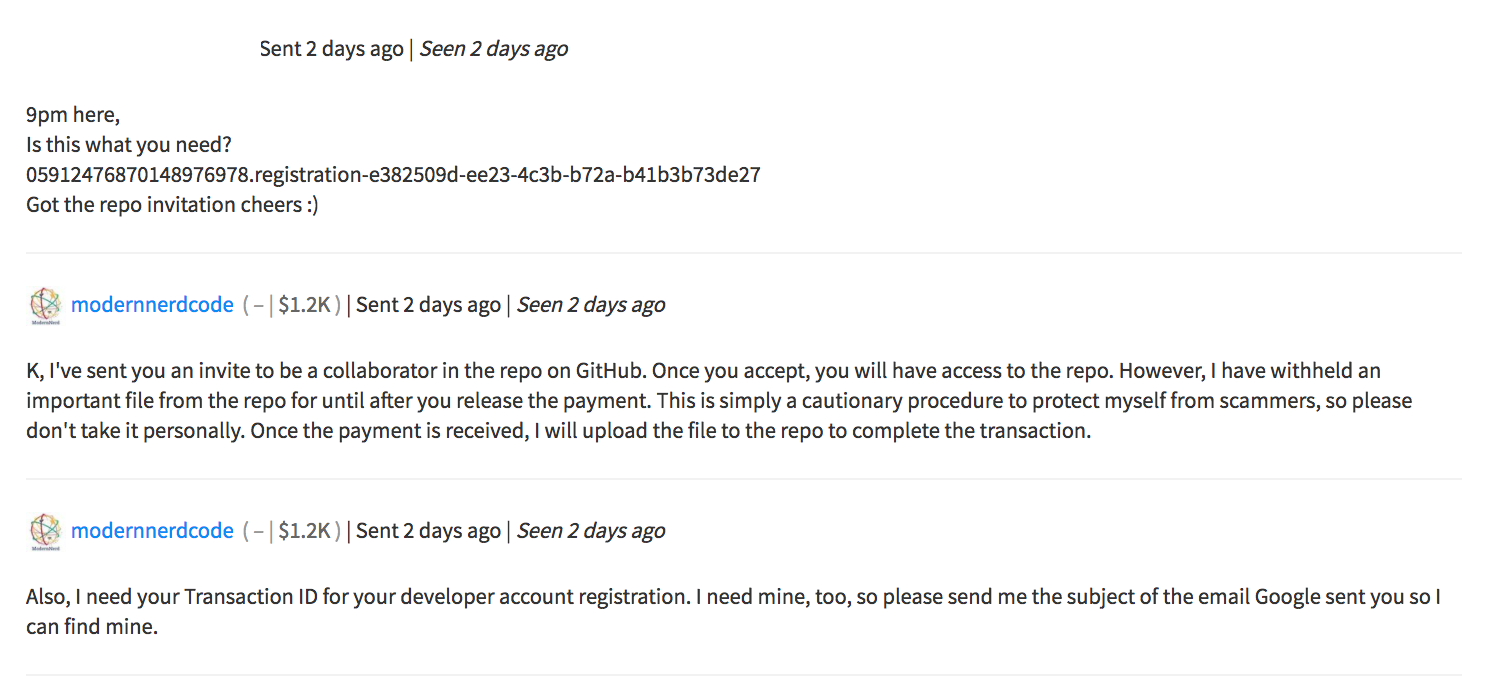
Task: Click the "9pm here," text line
Action: 73,115
